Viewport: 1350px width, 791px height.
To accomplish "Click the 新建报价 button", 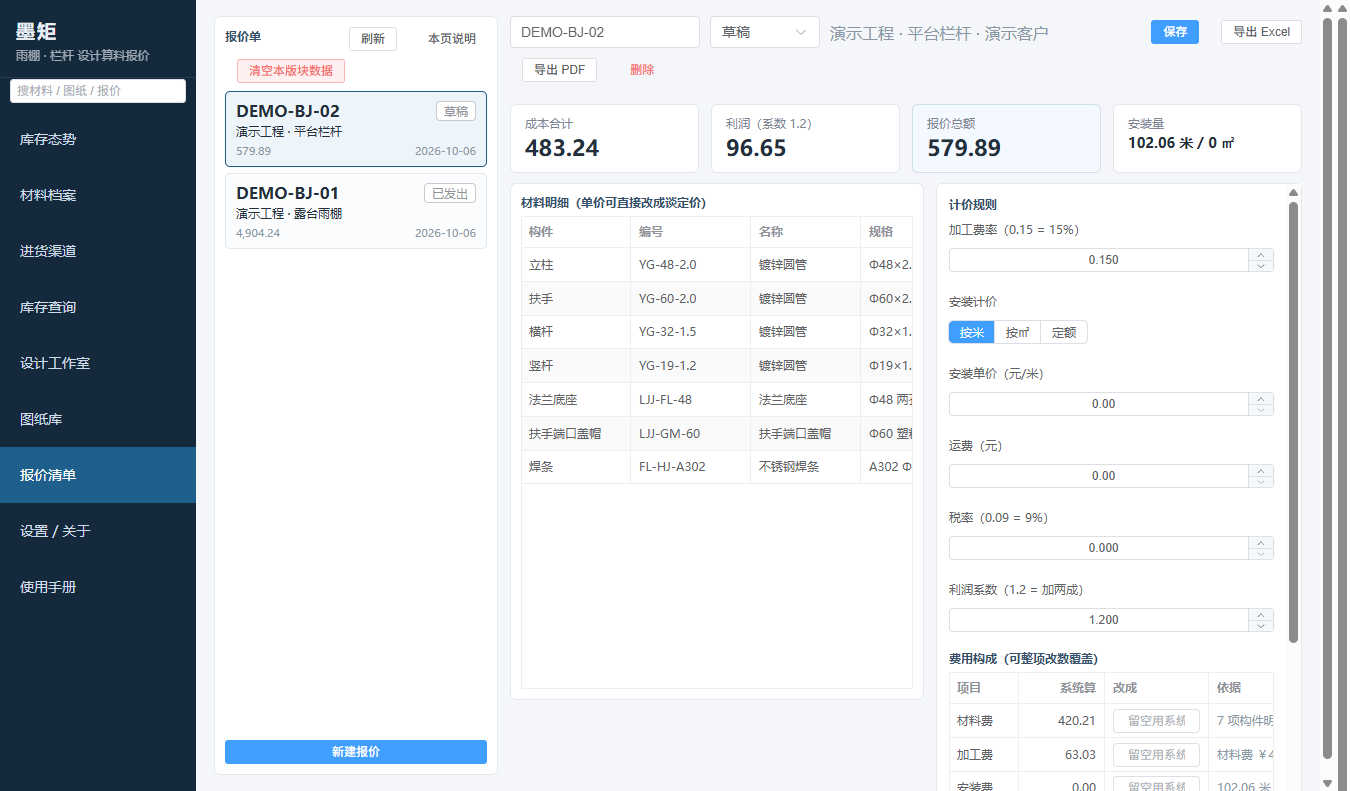I will coord(356,752).
